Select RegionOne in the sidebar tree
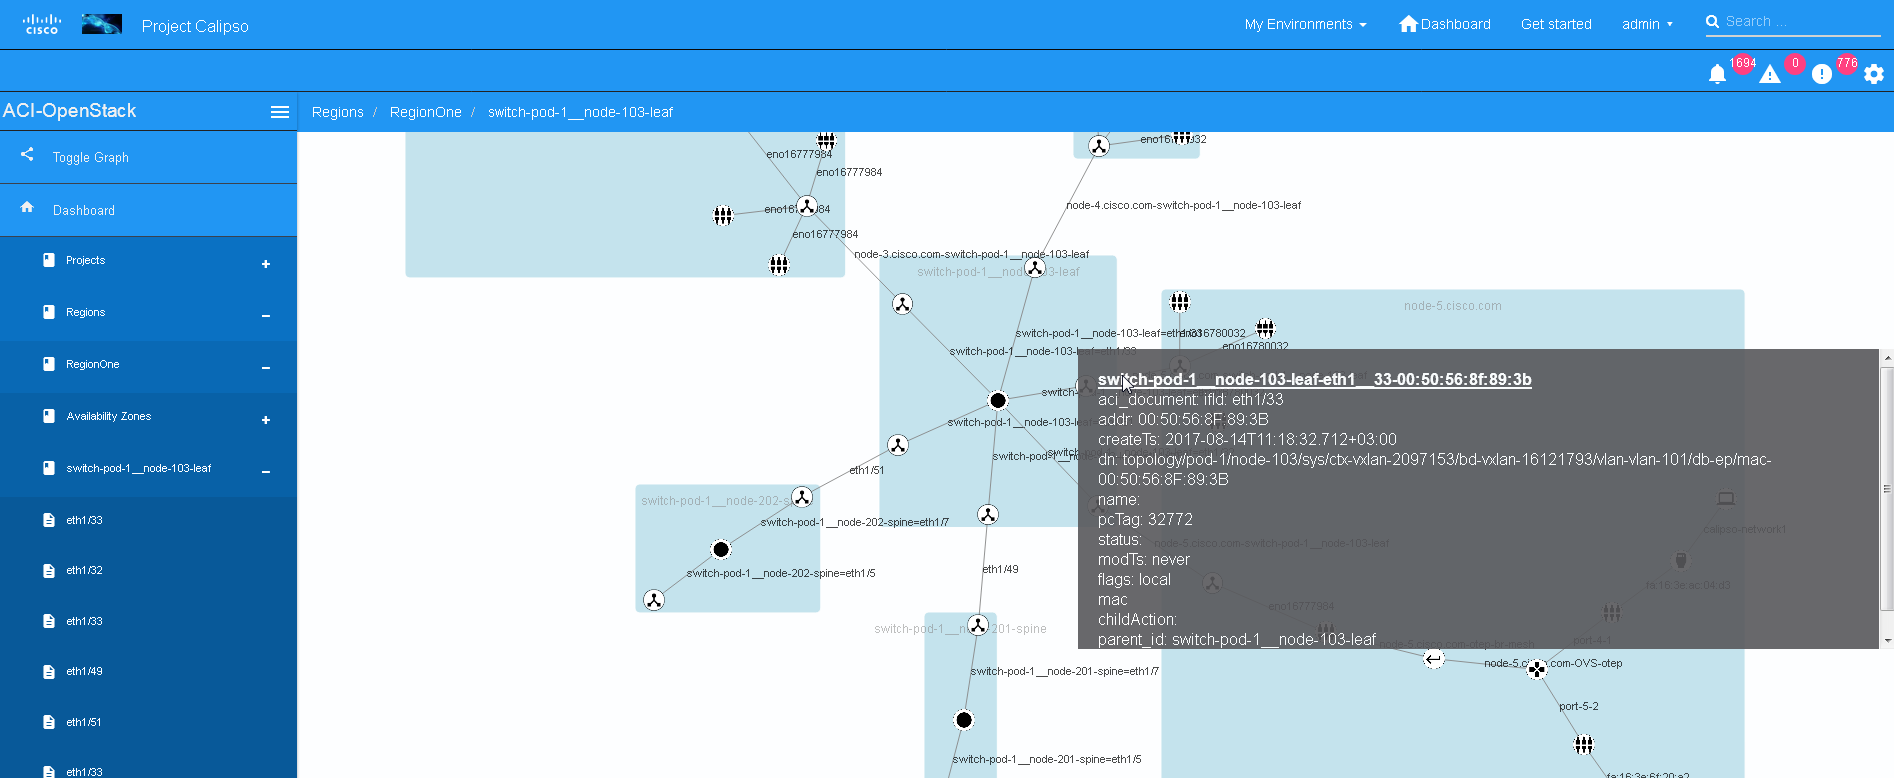Viewport: 1894px width, 778px height. pyautogui.click(x=92, y=364)
